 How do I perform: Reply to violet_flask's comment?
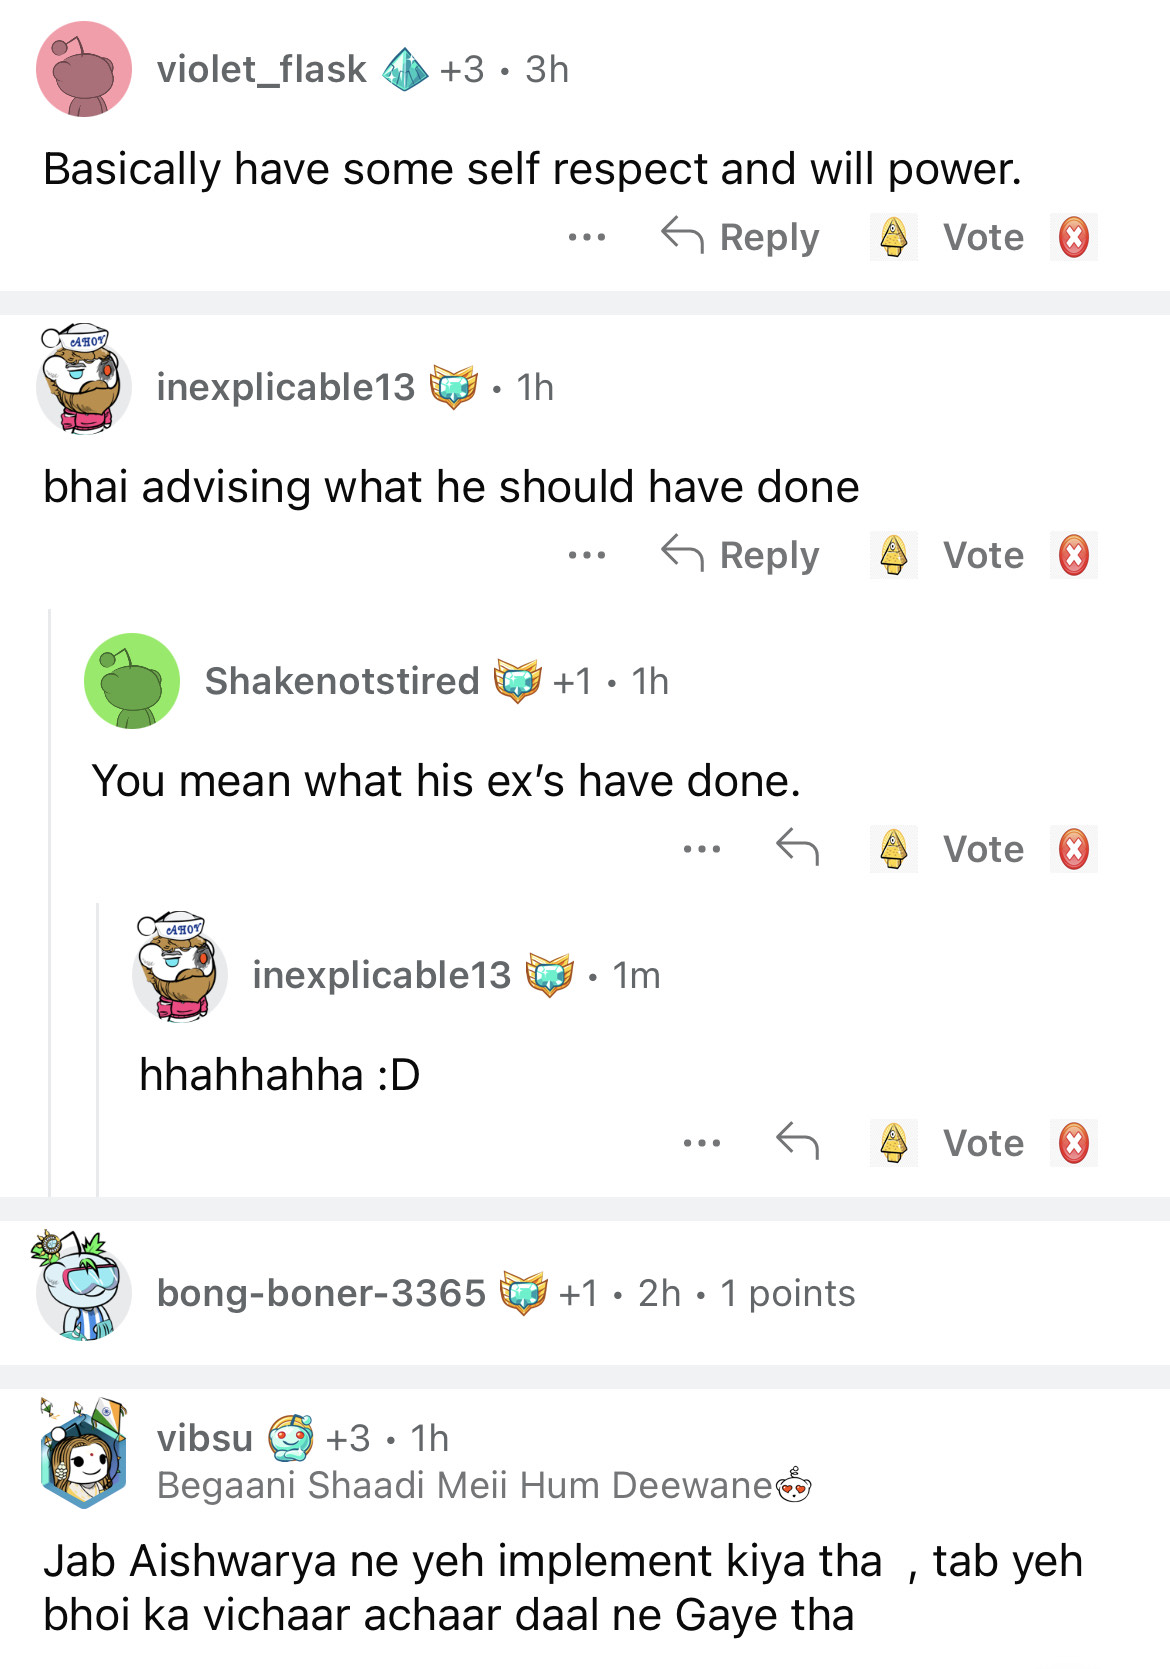740,238
